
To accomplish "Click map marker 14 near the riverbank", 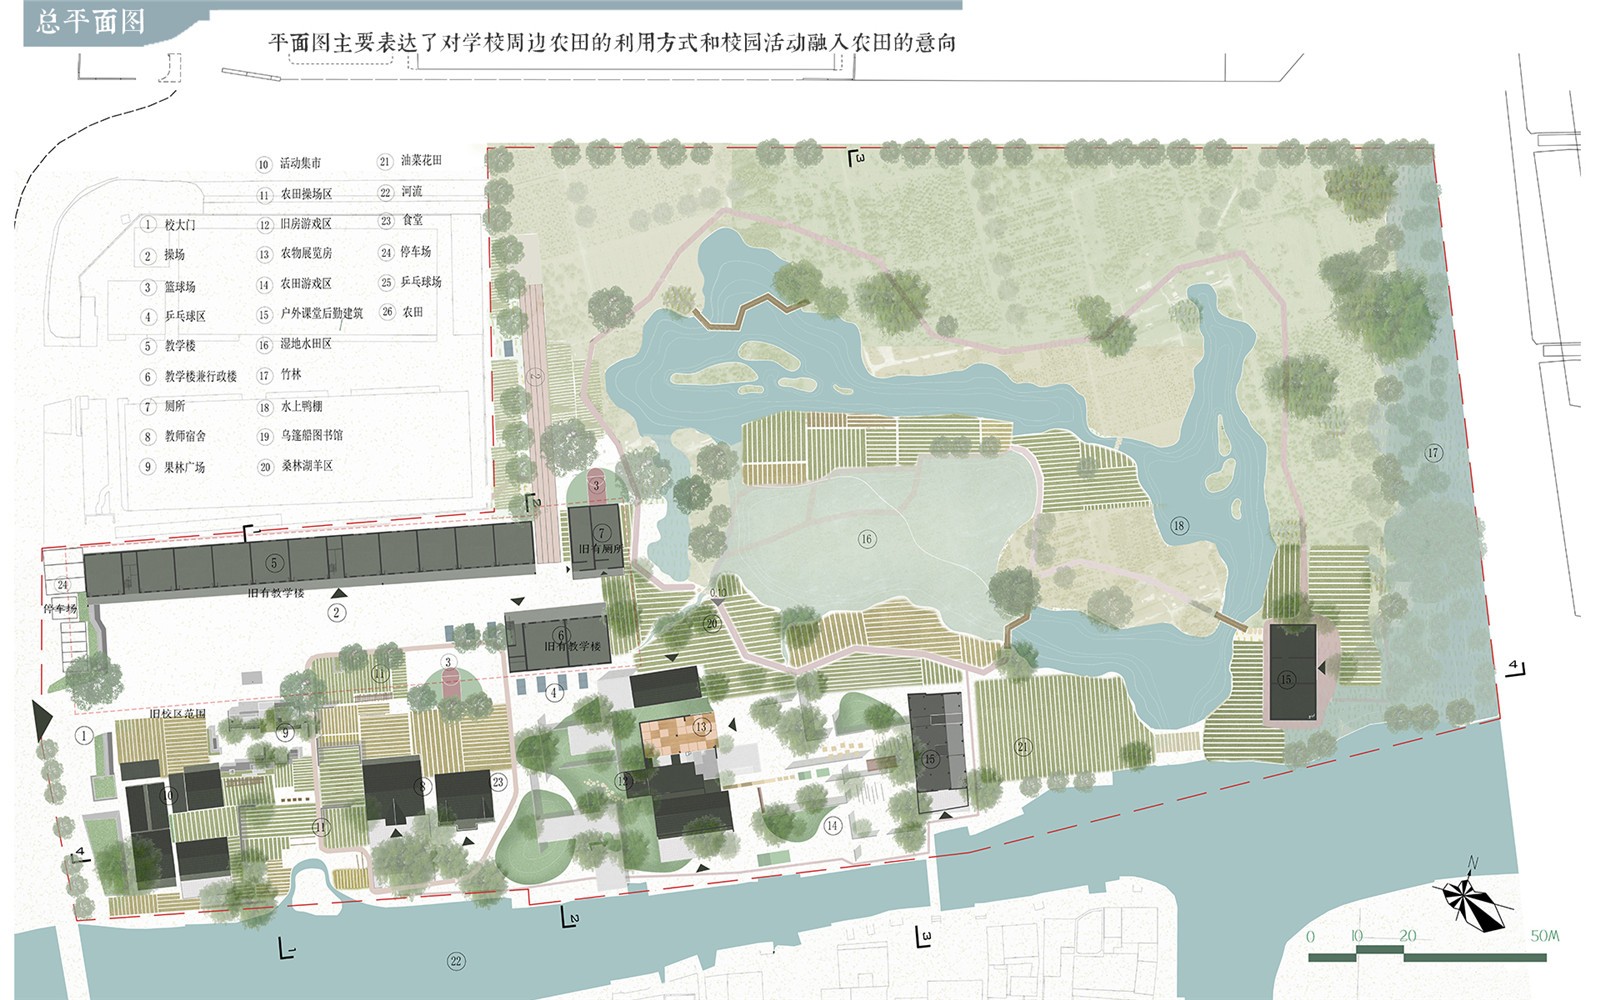I will coord(832,825).
